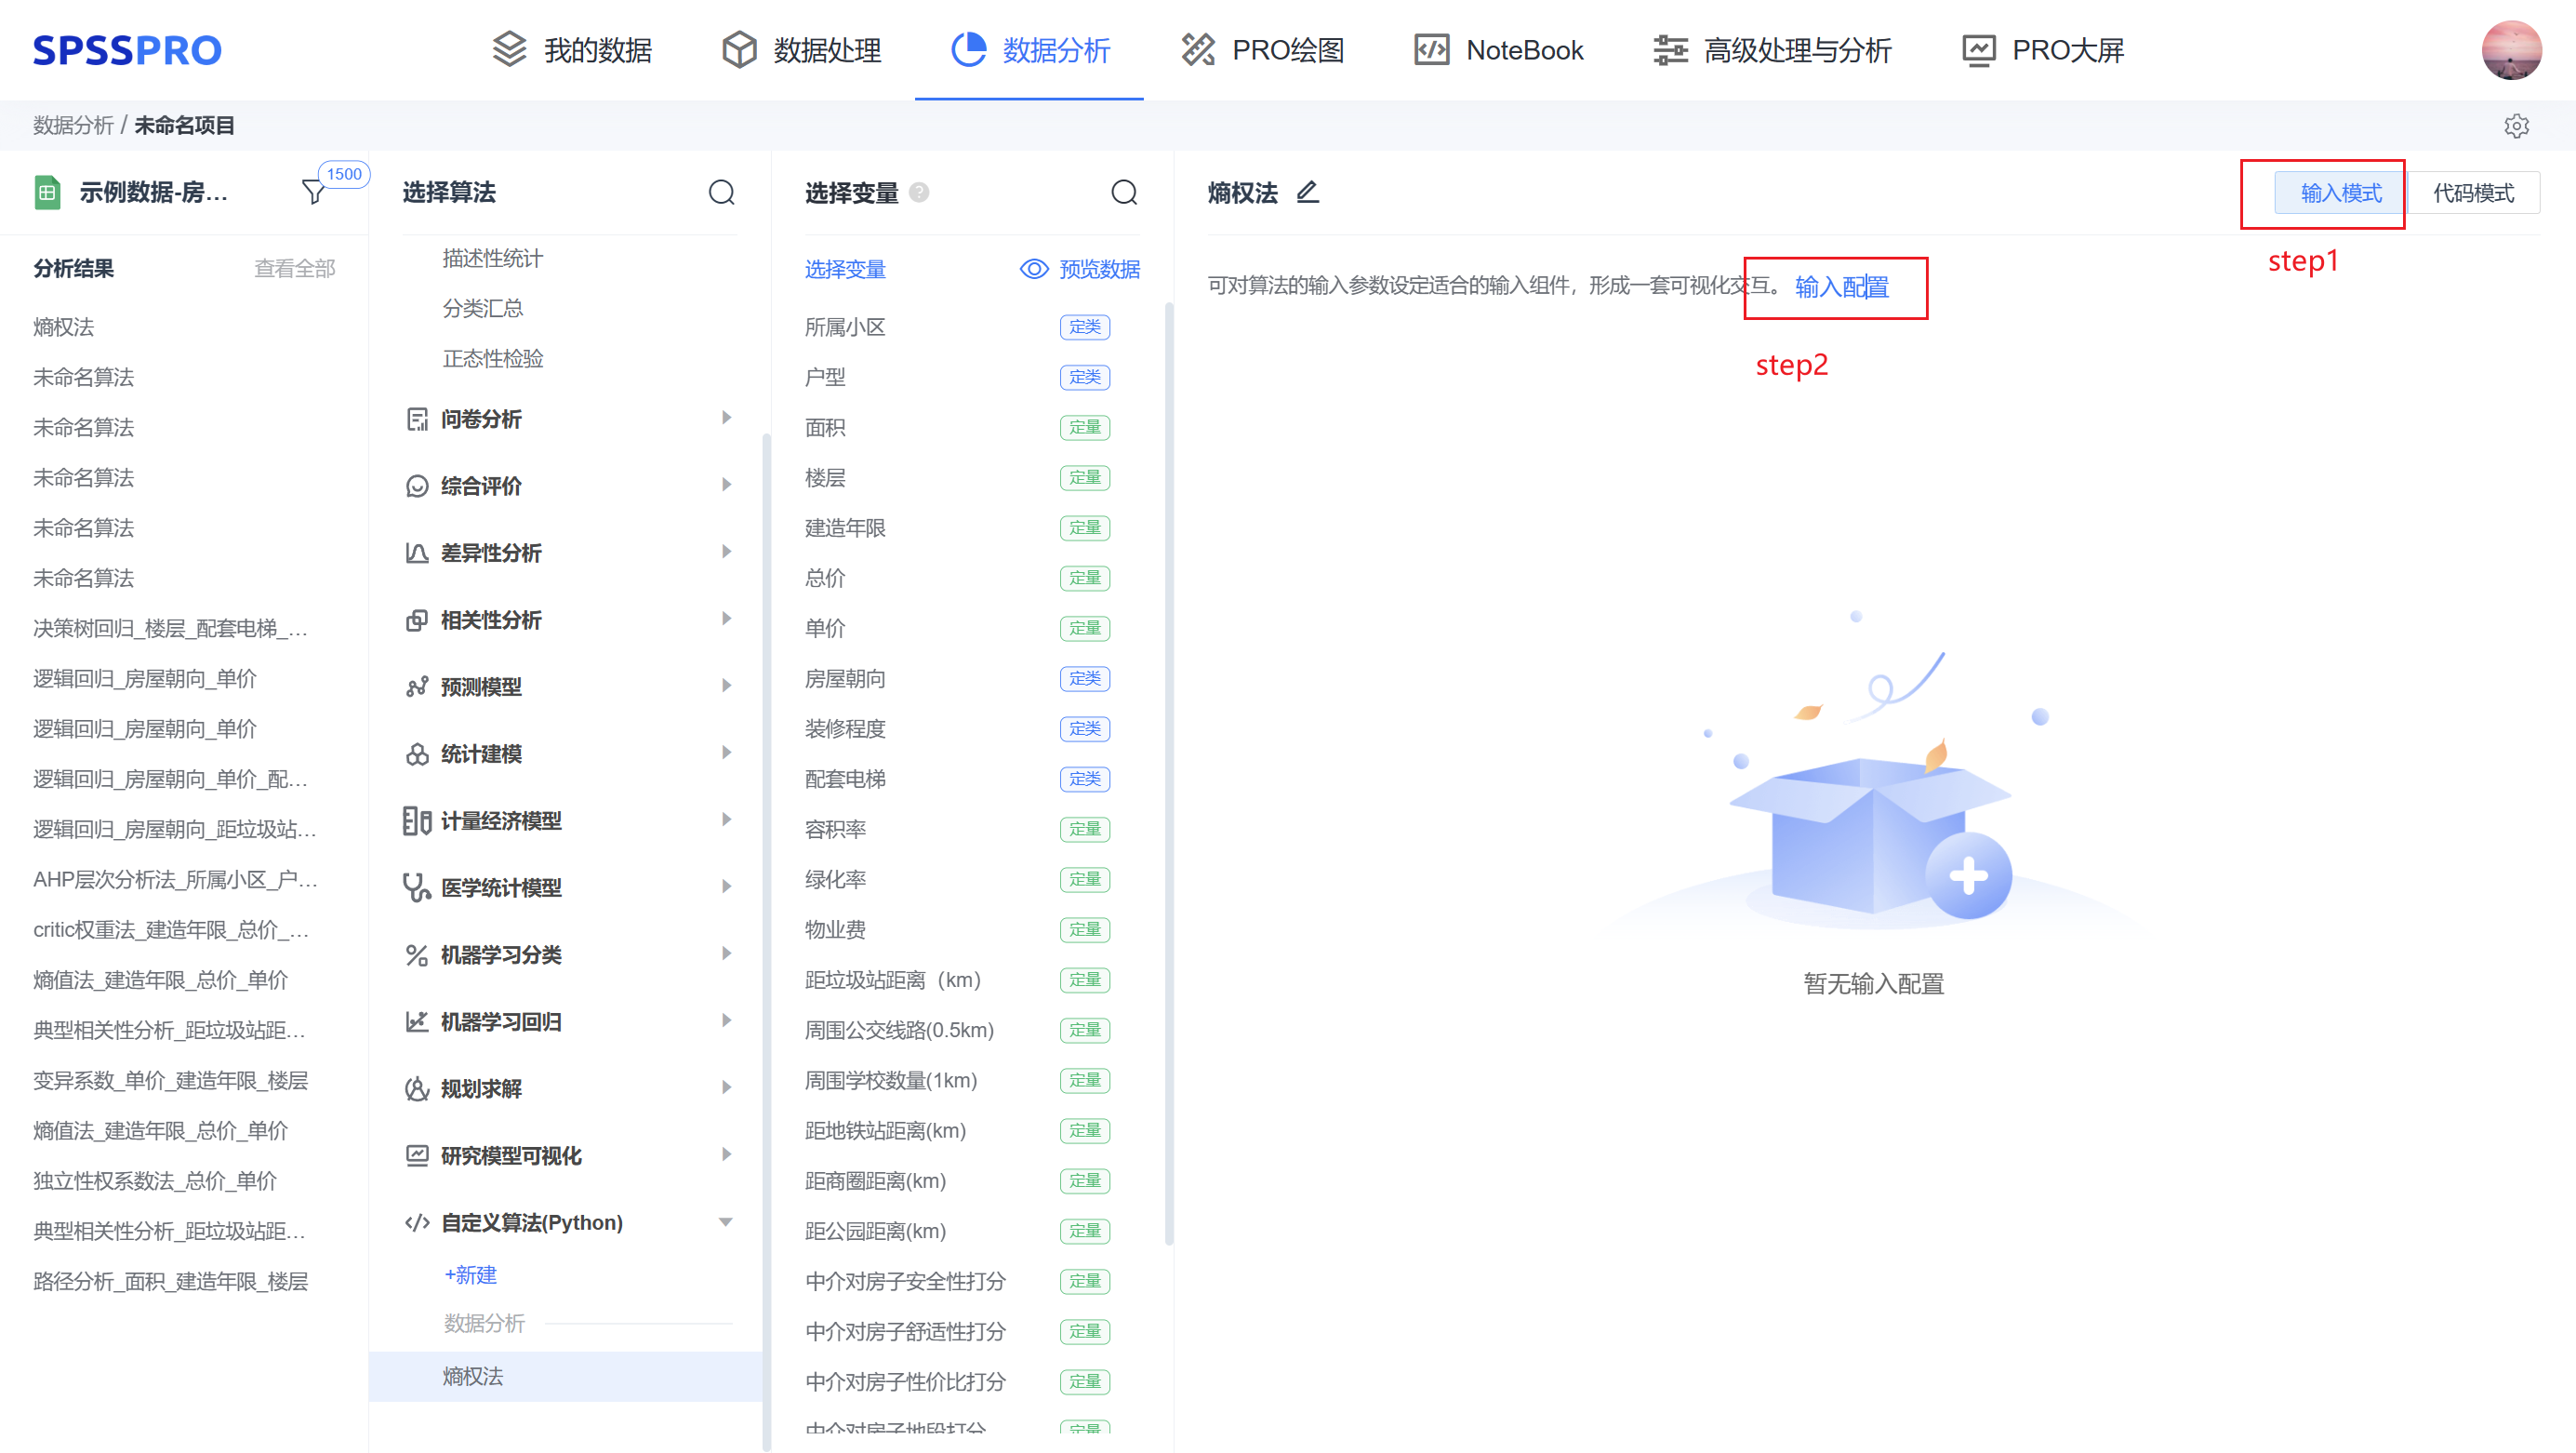Screen dimensions: 2576x1453
Task: Open result AHP层次分析法_所属小区_户…
Action: (x=176, y=880)
